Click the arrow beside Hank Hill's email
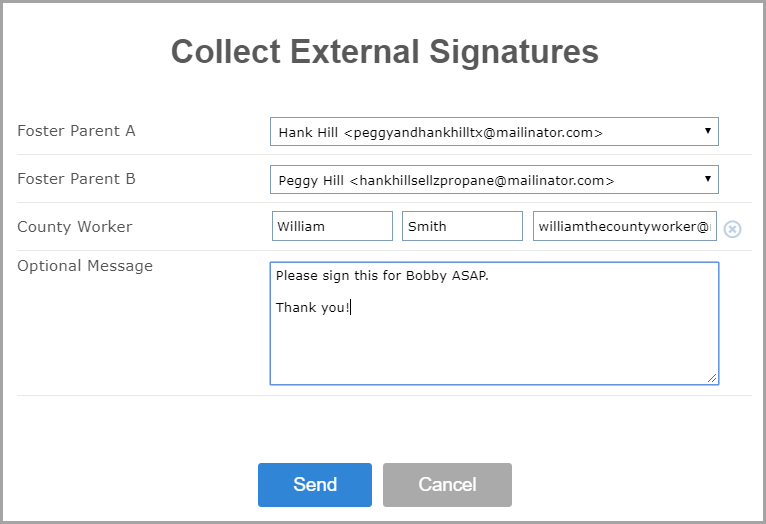This screenshot has width=766, height=524. [x=707, y=130]
